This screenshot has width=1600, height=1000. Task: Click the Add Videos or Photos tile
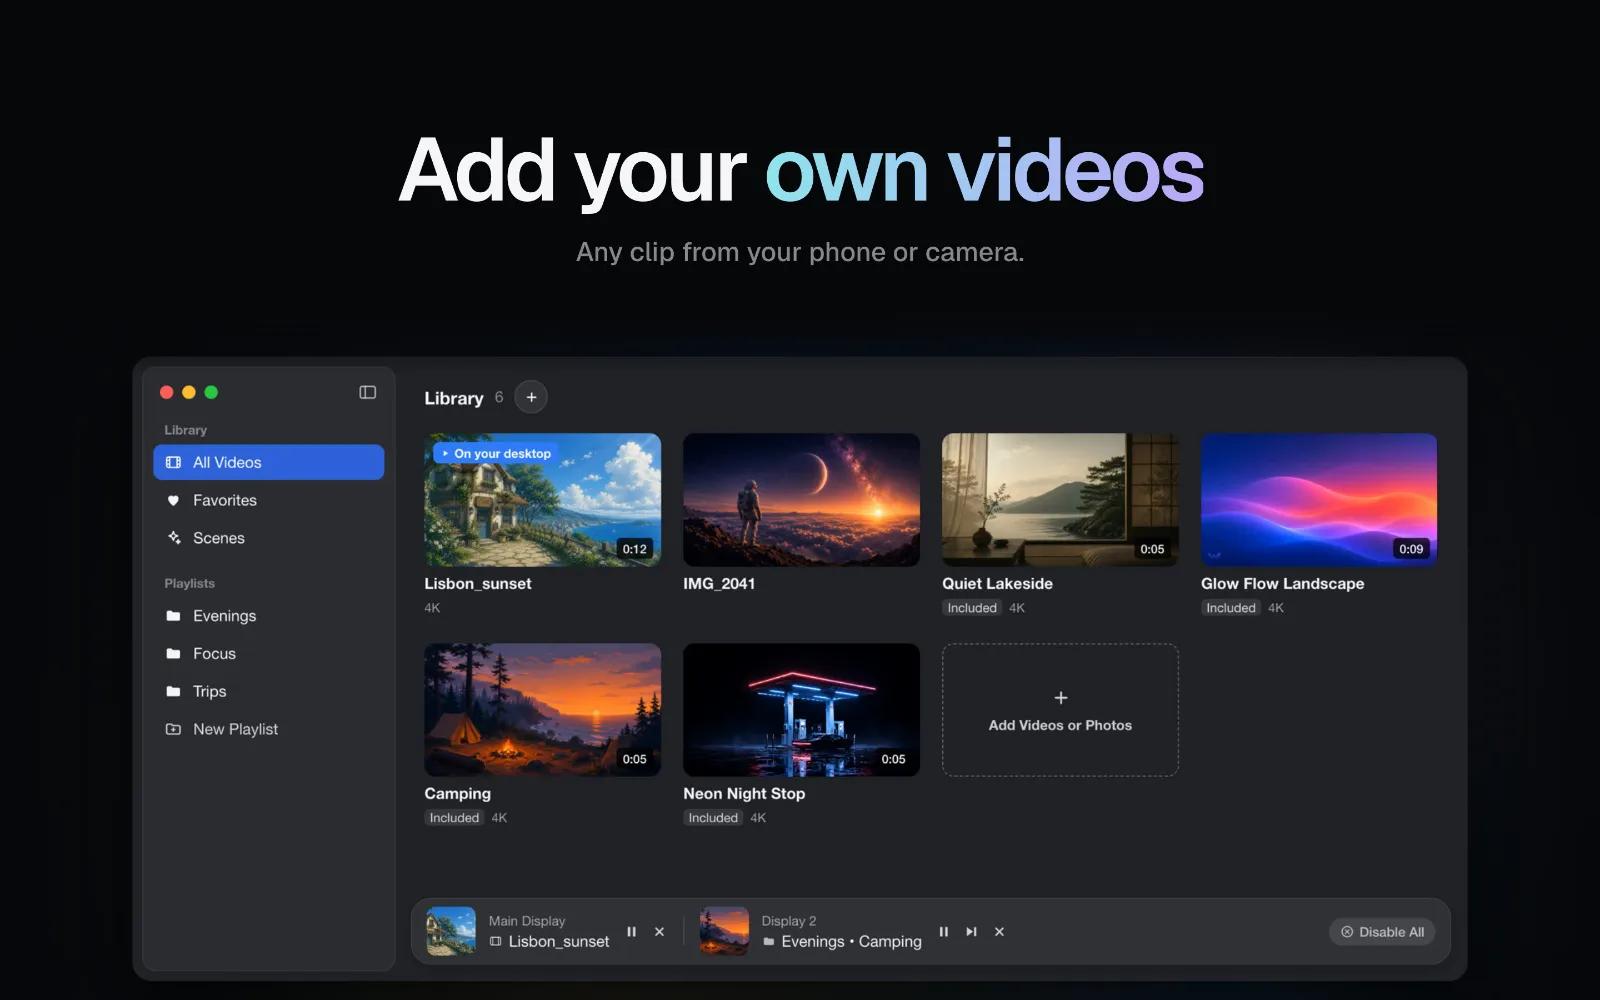coord(1060,710)
